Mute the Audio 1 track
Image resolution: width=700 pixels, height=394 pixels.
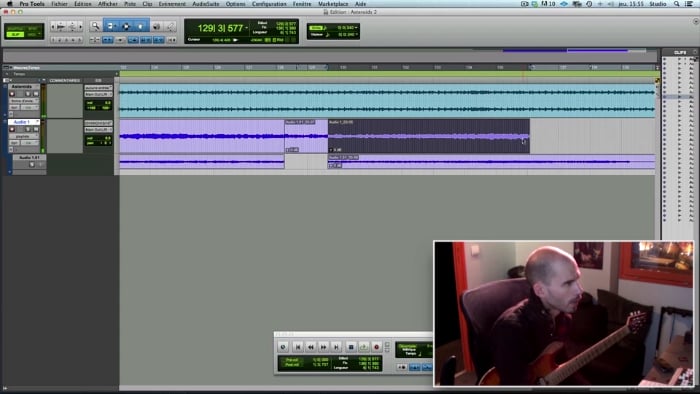[36, 129]
